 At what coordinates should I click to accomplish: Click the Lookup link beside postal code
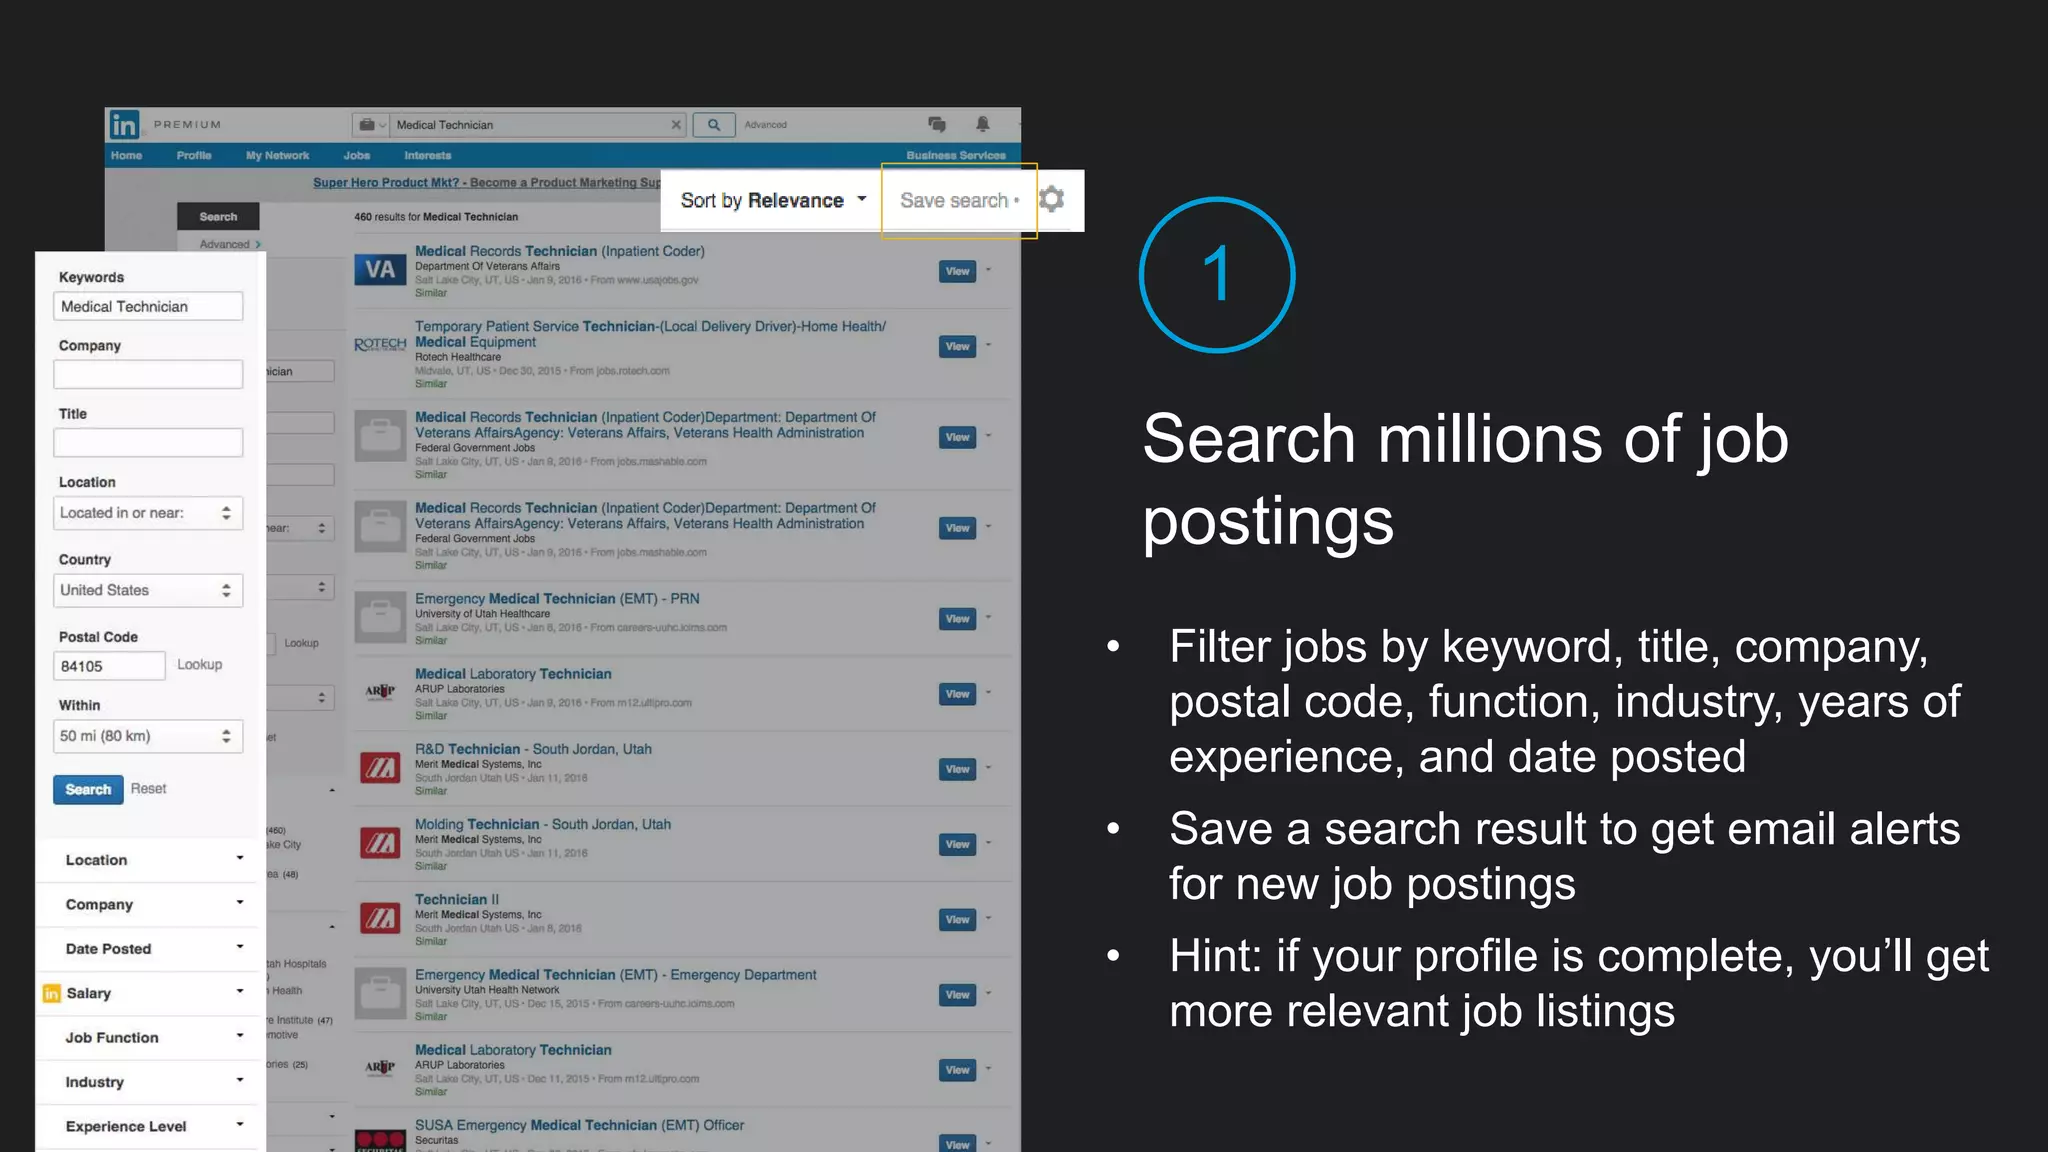200,665
